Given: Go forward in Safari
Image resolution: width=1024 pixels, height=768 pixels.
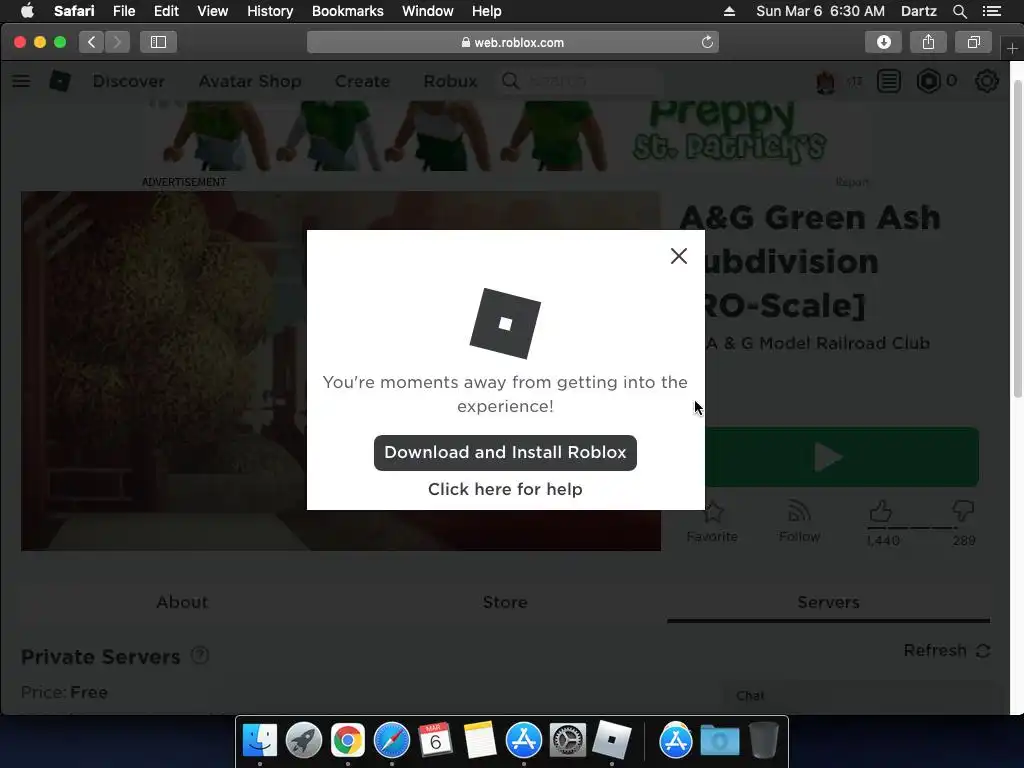Looking at the screenshot, I should (117, 42).
